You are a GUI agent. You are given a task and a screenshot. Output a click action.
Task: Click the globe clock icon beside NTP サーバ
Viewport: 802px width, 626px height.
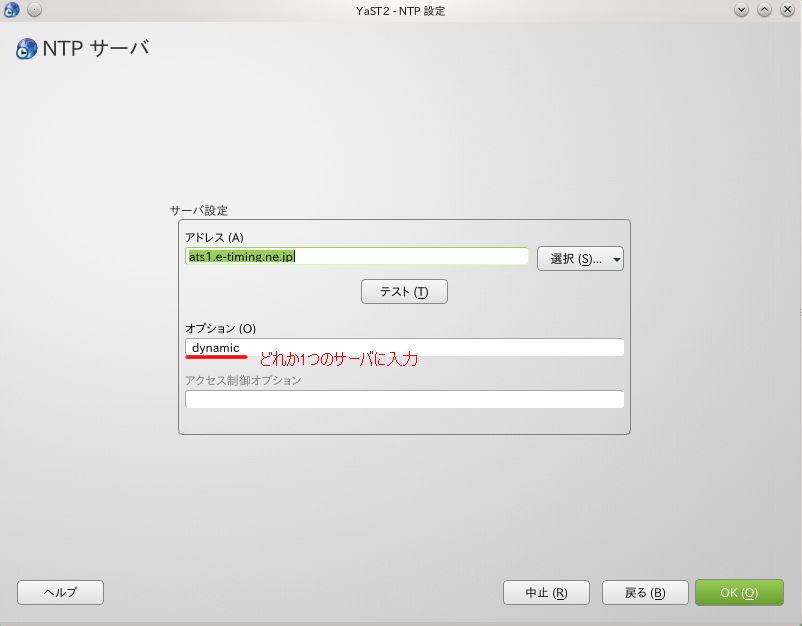click(26, 48)
